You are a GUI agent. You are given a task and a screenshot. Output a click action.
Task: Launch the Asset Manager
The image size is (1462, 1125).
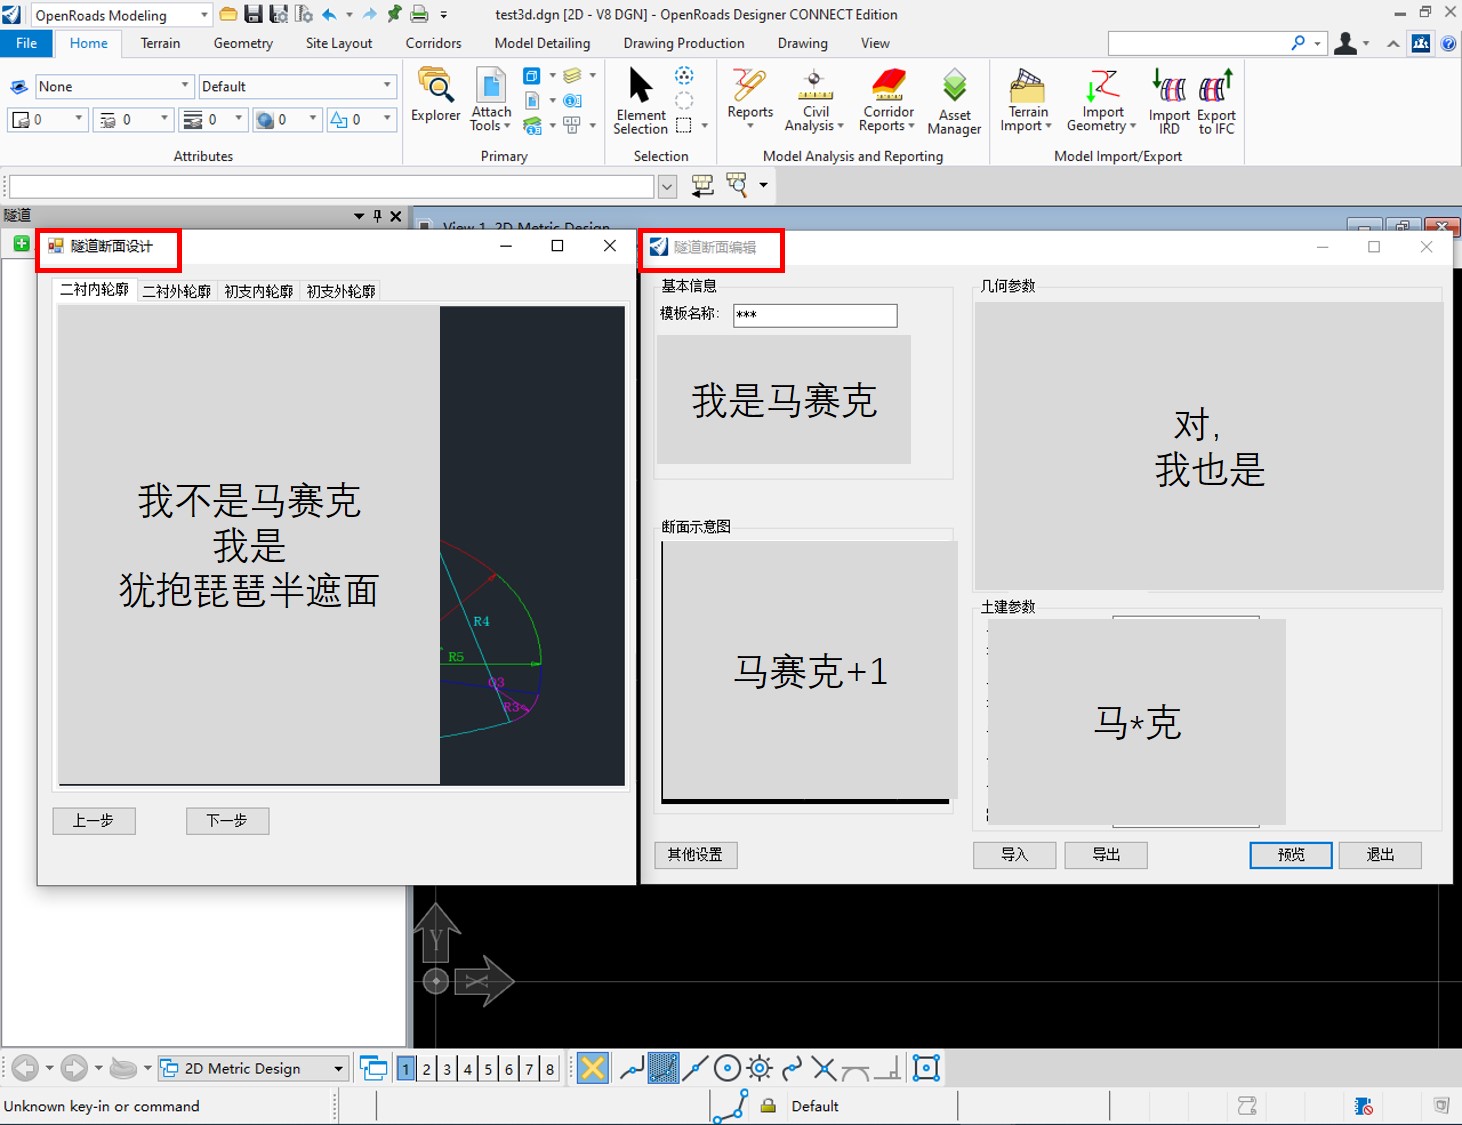coord(954,97)
